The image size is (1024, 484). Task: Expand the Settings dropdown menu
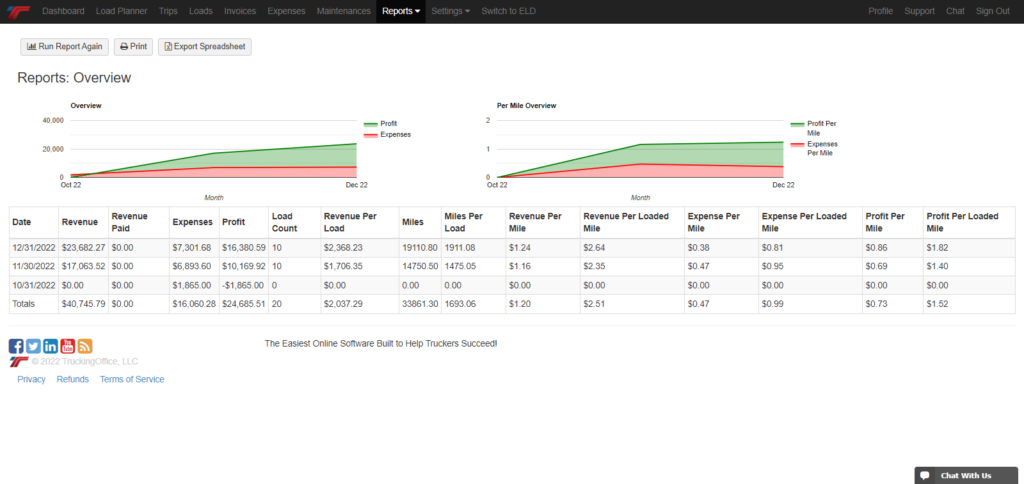point(450,11)
